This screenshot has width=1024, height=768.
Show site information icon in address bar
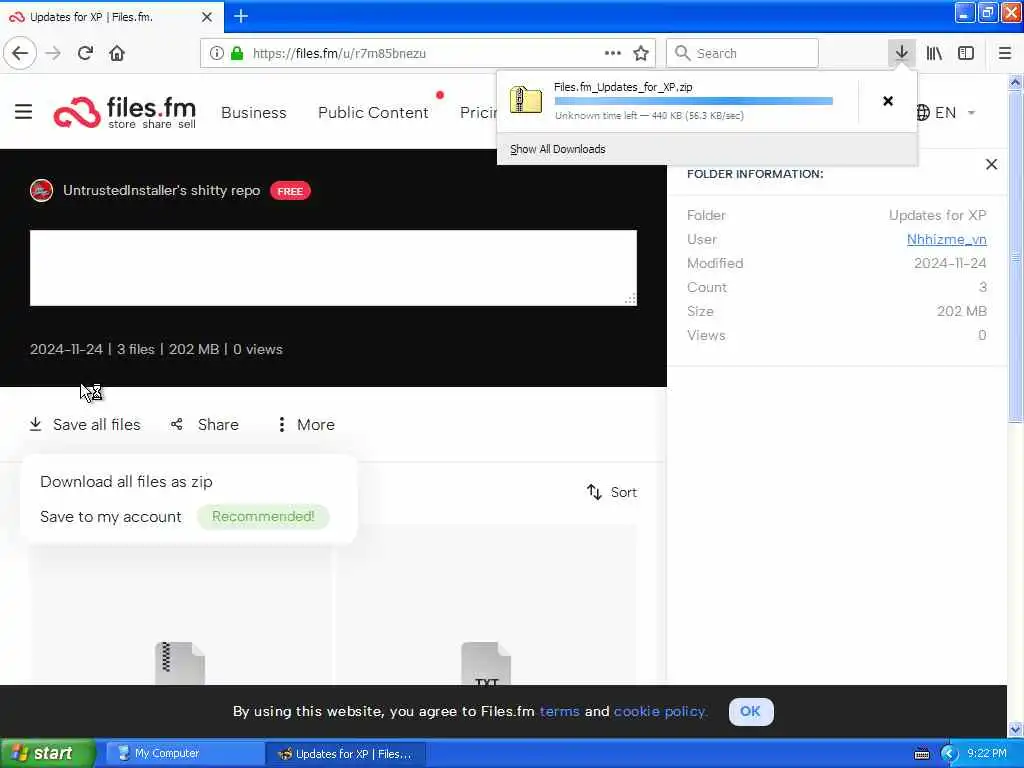(217, 53)
